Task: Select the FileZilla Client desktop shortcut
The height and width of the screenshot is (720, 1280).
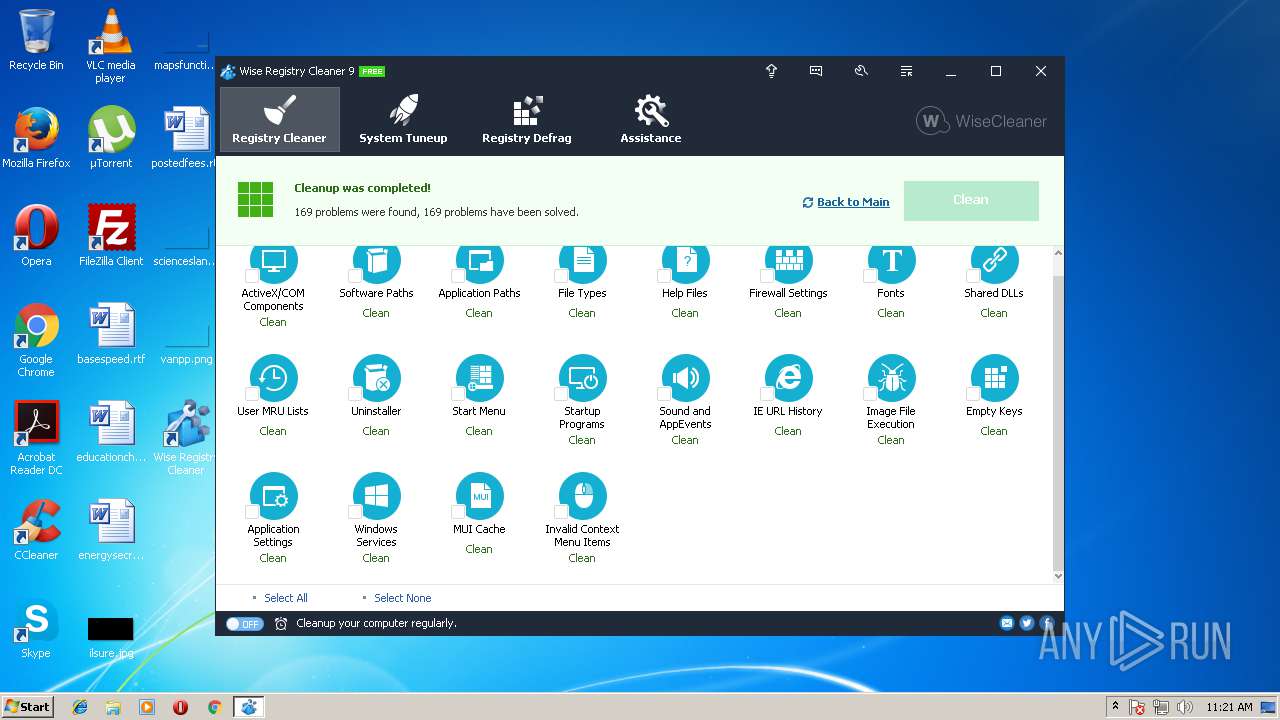Action: [x=111, y=236]
